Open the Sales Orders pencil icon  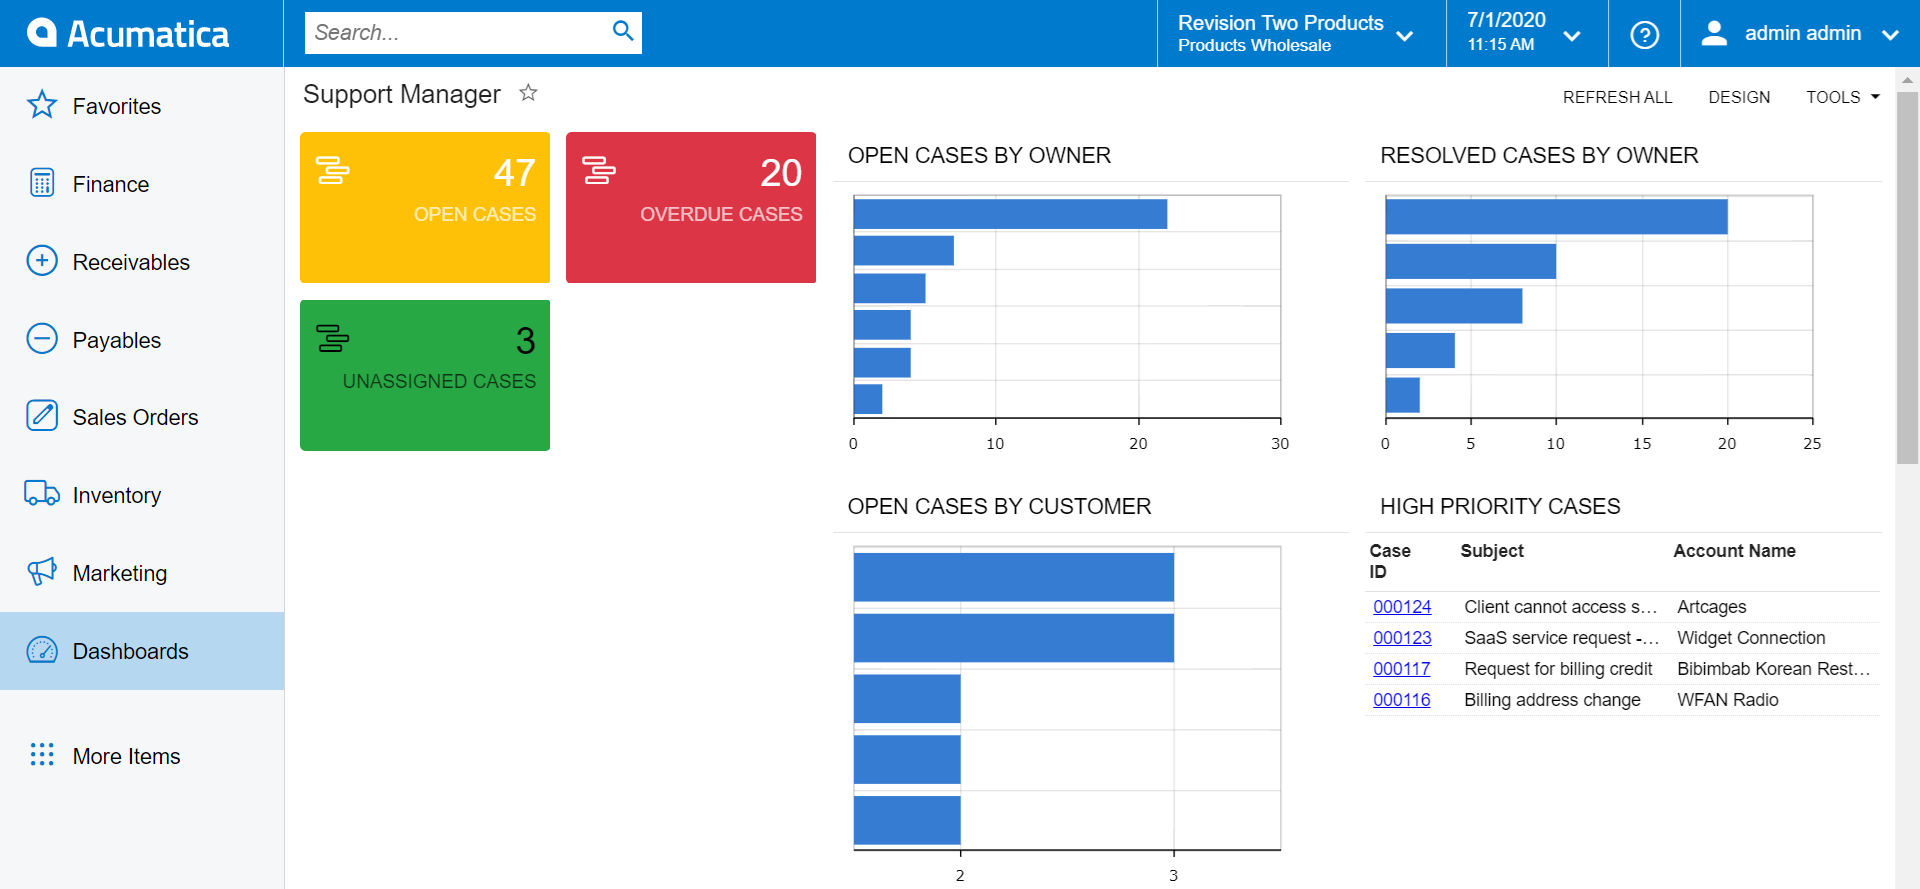[42, 416]
